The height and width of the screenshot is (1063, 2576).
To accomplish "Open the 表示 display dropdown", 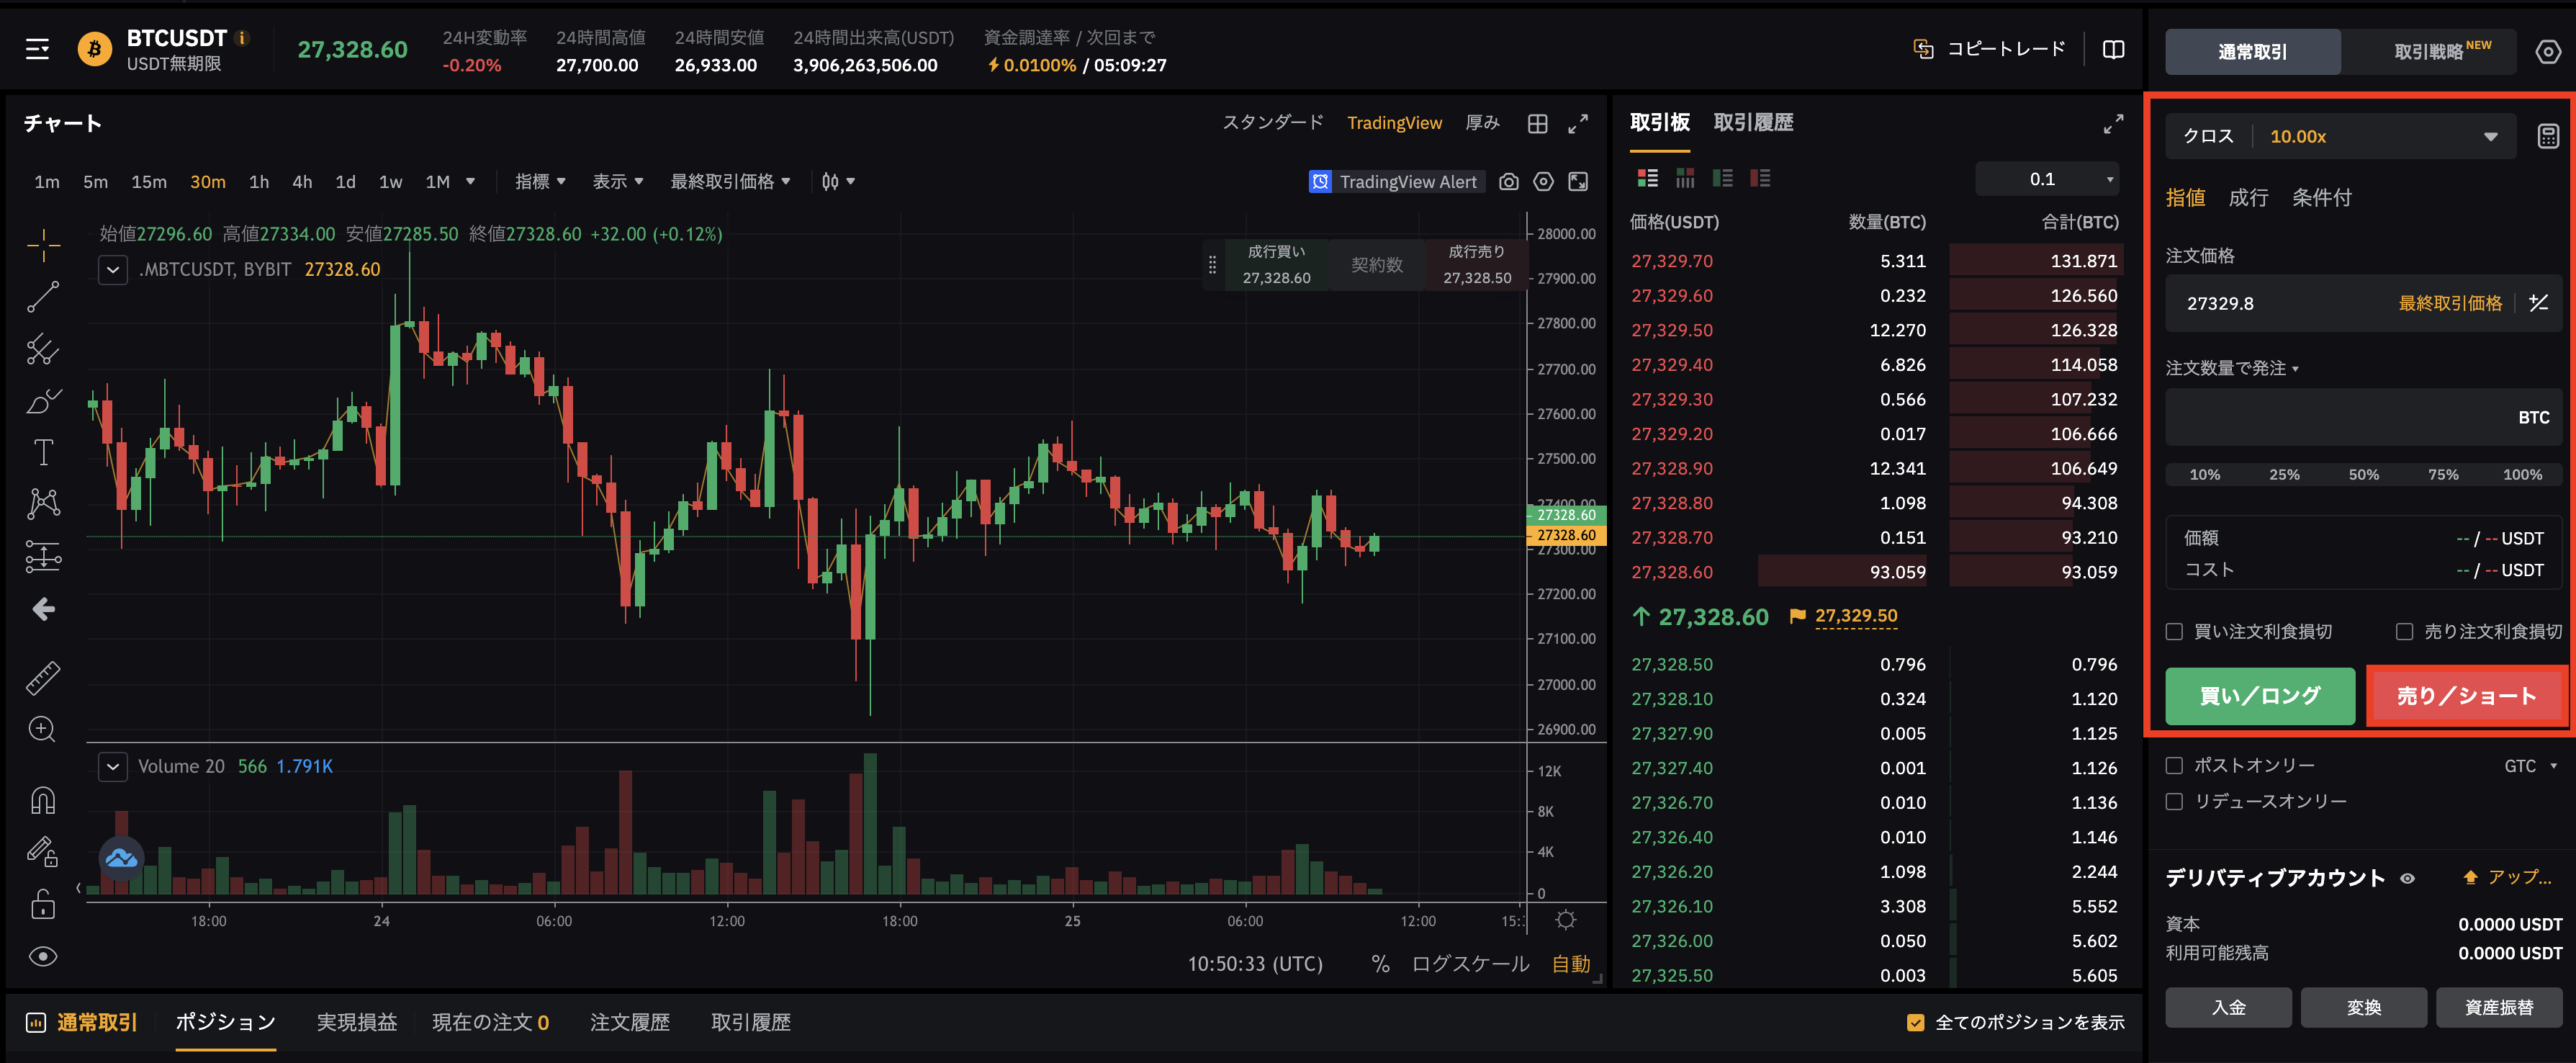I will coord(618,182).
